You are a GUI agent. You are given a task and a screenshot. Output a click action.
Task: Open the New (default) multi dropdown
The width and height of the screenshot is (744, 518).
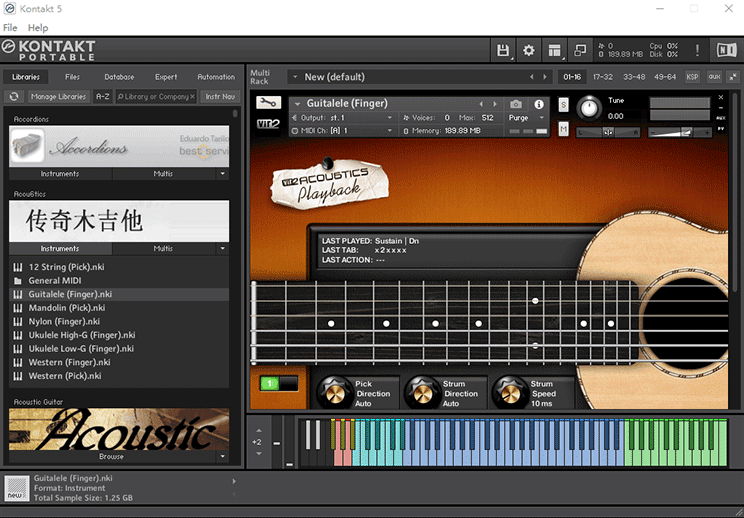(295, 77)
